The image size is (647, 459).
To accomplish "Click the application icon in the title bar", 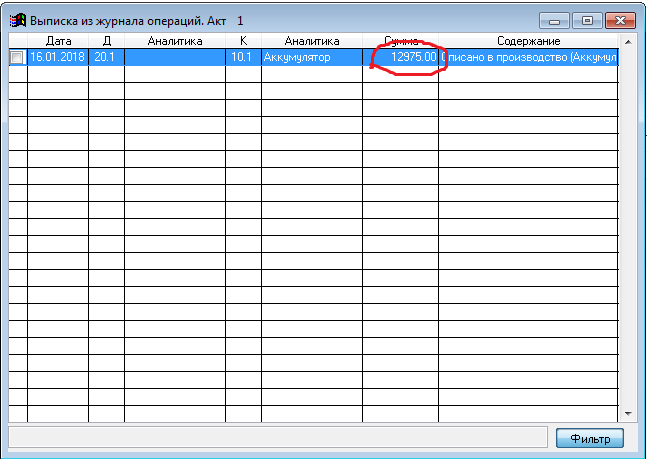I will pyautogui.click(x=17, y=20).
